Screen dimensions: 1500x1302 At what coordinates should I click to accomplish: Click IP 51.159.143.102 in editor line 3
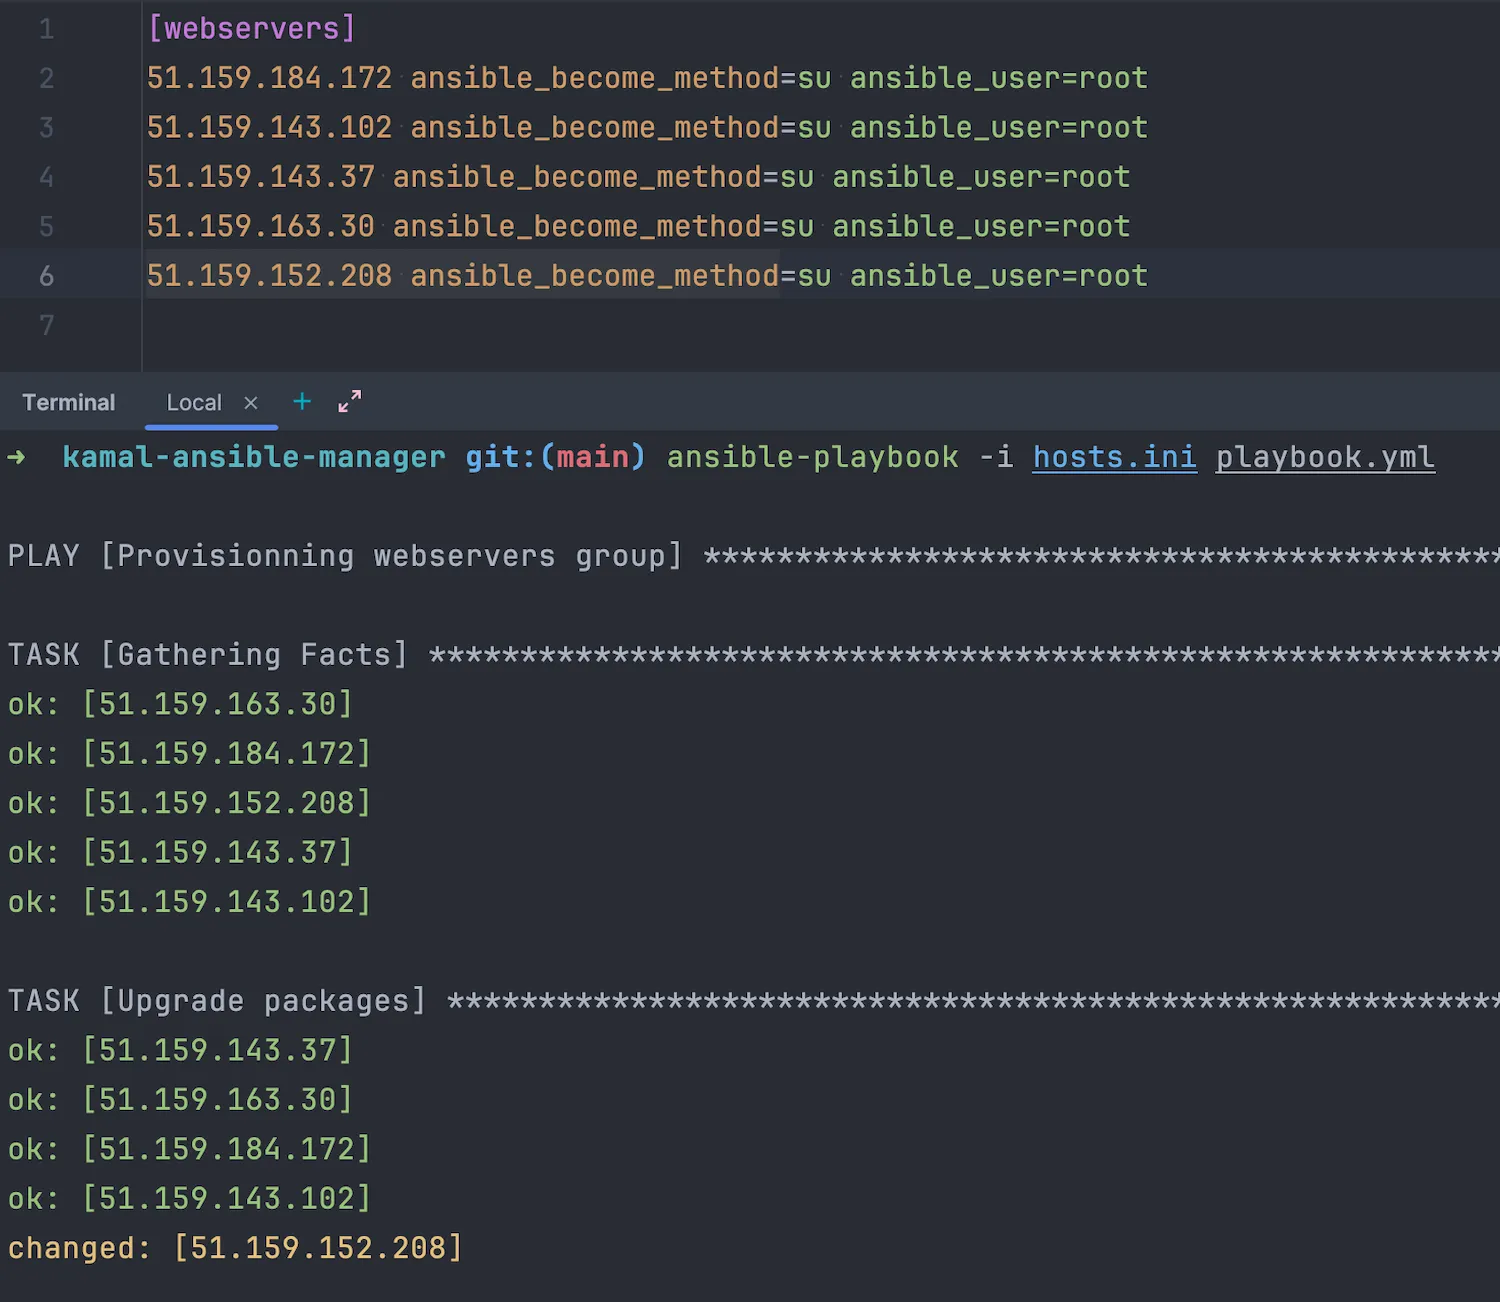click(270, 128)
